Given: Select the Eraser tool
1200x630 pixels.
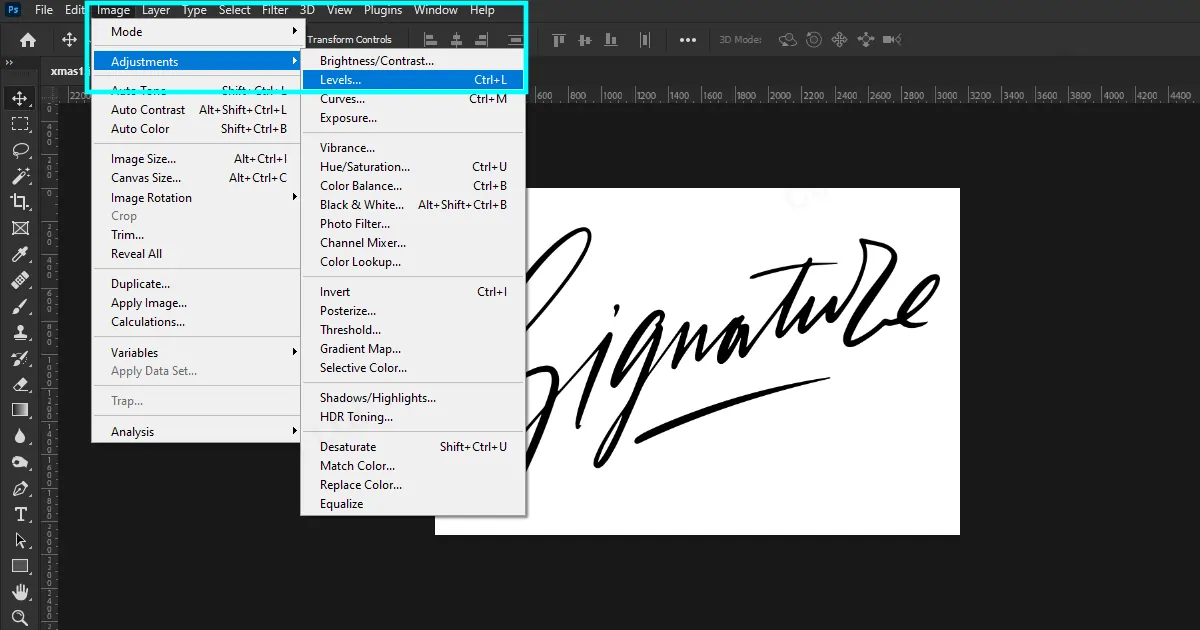Looking at the screenshot, I should 20,384.
